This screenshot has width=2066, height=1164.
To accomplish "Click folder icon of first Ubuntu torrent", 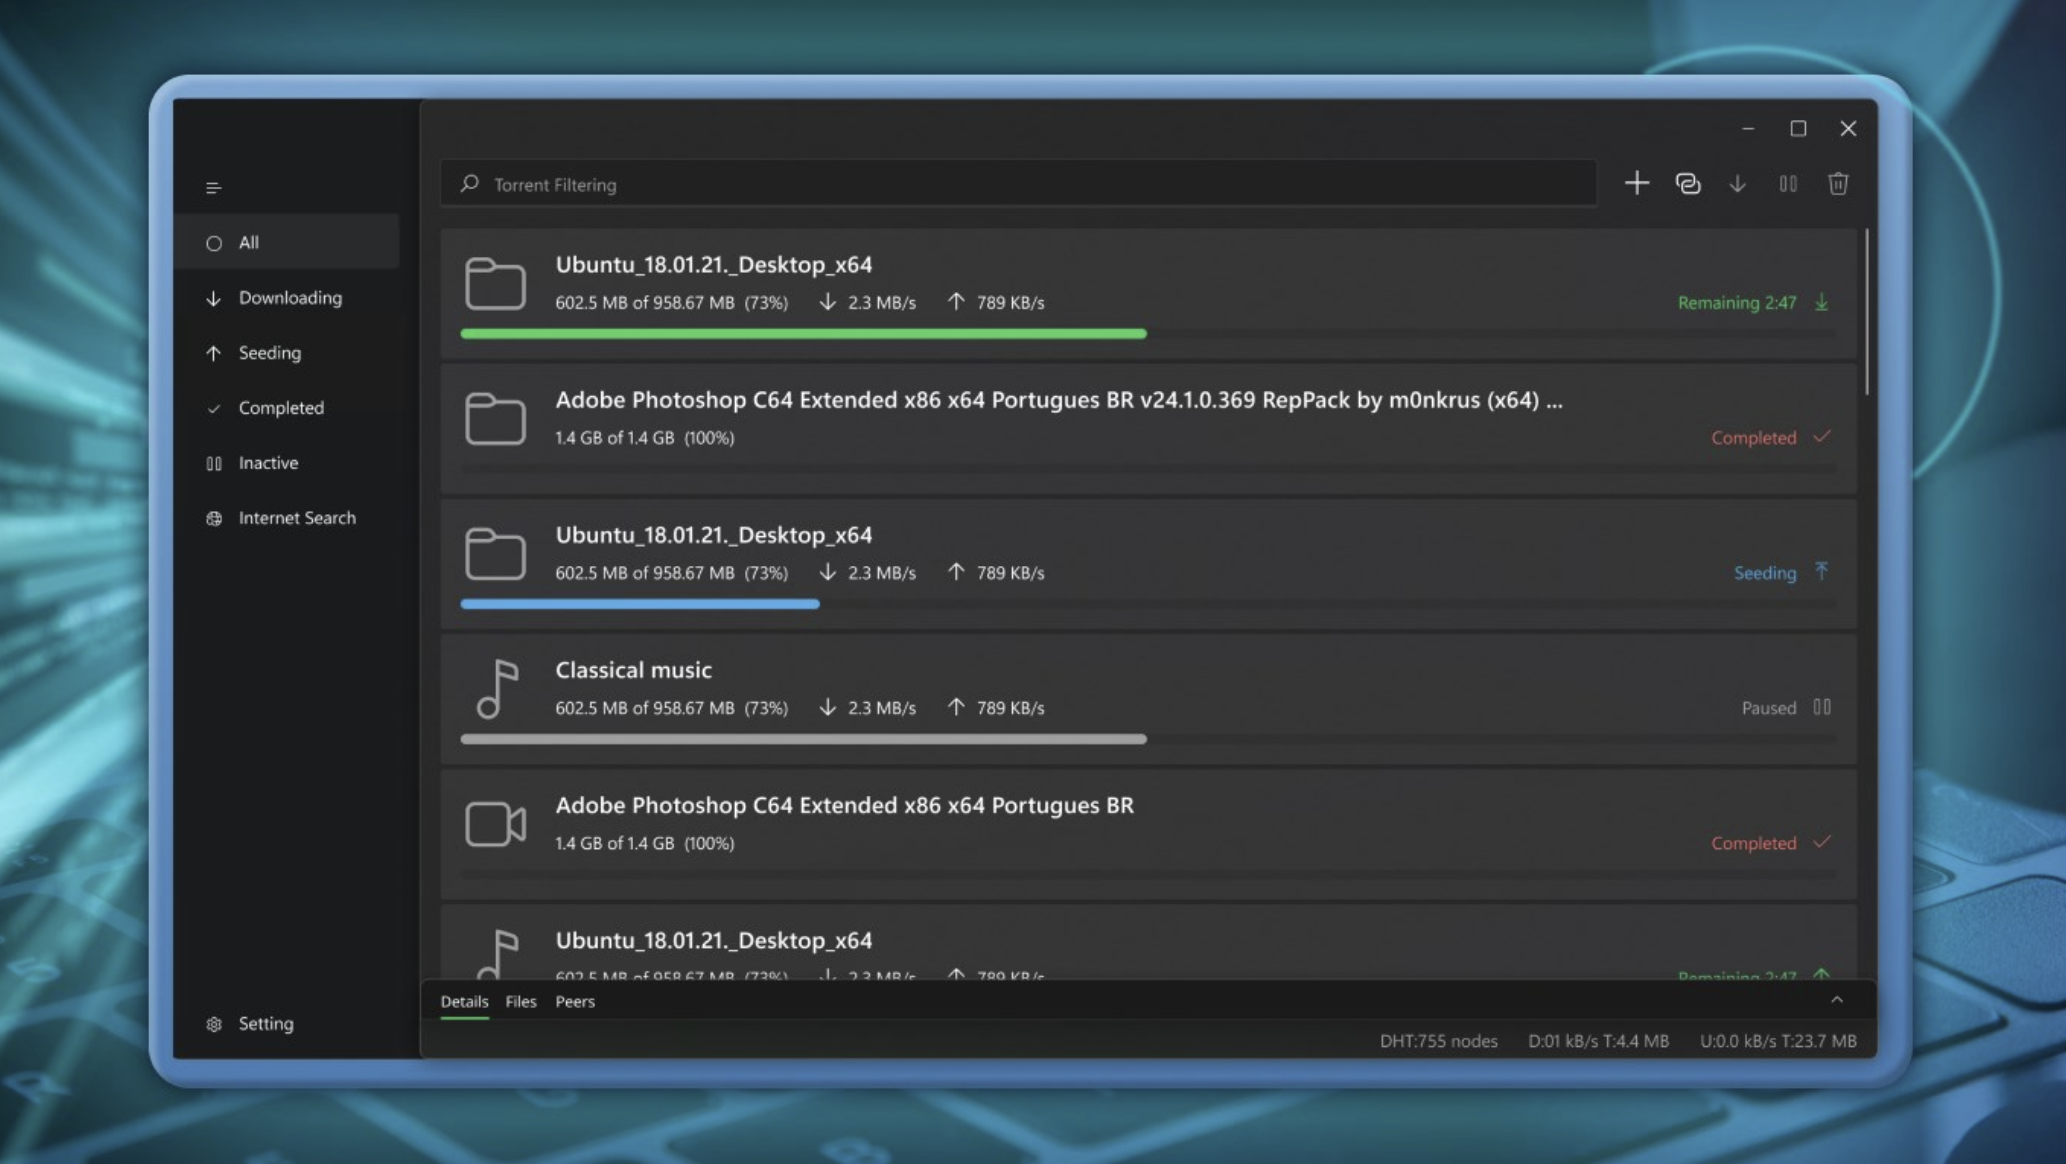I will click(495, 283).
